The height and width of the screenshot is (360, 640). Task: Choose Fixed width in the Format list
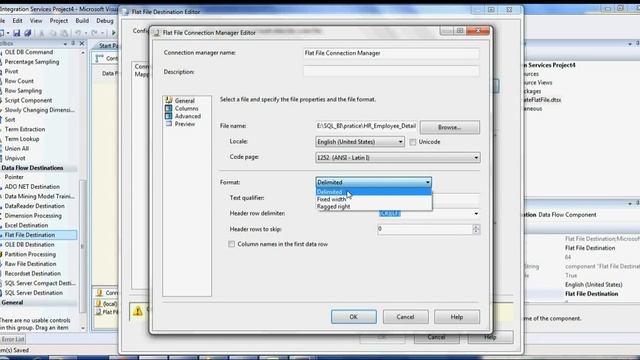point(373,199)
